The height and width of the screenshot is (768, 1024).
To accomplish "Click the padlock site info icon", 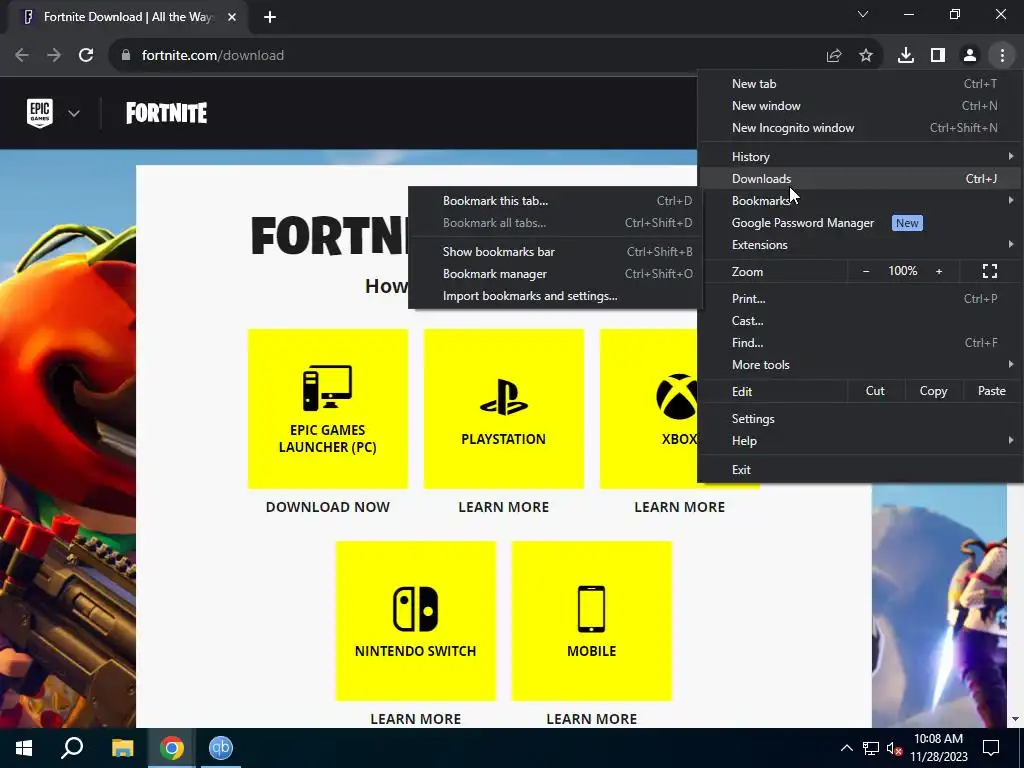I will pos(126,56).
